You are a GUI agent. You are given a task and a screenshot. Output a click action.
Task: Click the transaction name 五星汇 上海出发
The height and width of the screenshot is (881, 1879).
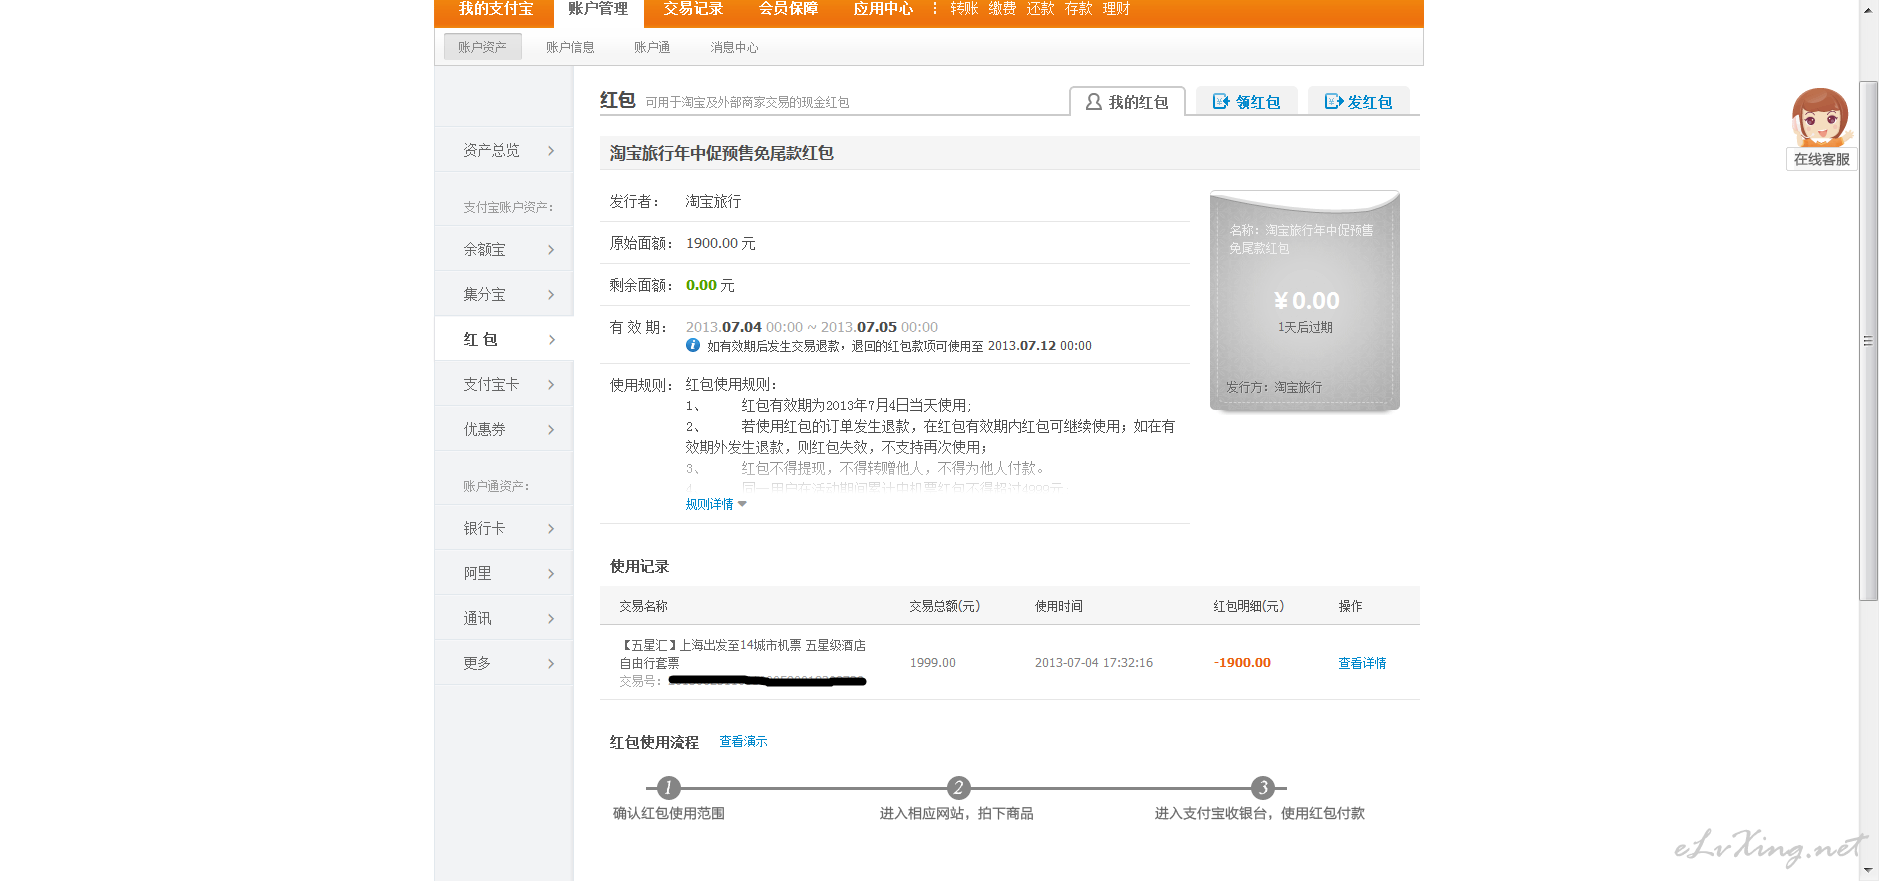(x=742, y=654)
